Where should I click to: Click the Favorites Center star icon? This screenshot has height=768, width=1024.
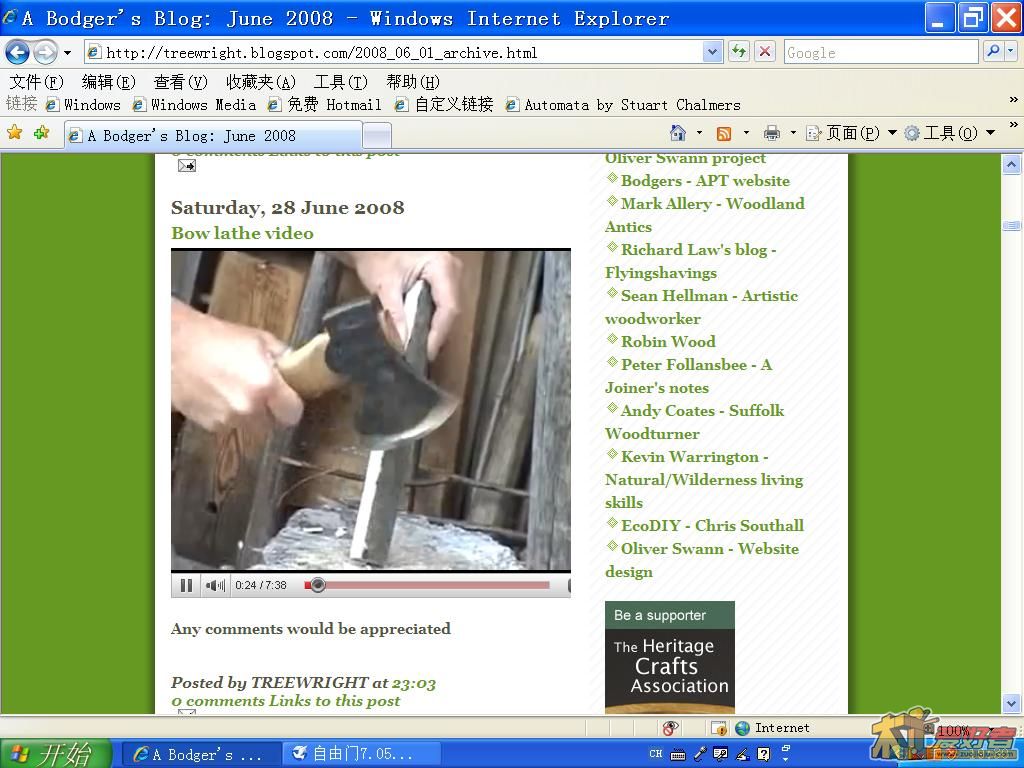click(x=15, y=133)
